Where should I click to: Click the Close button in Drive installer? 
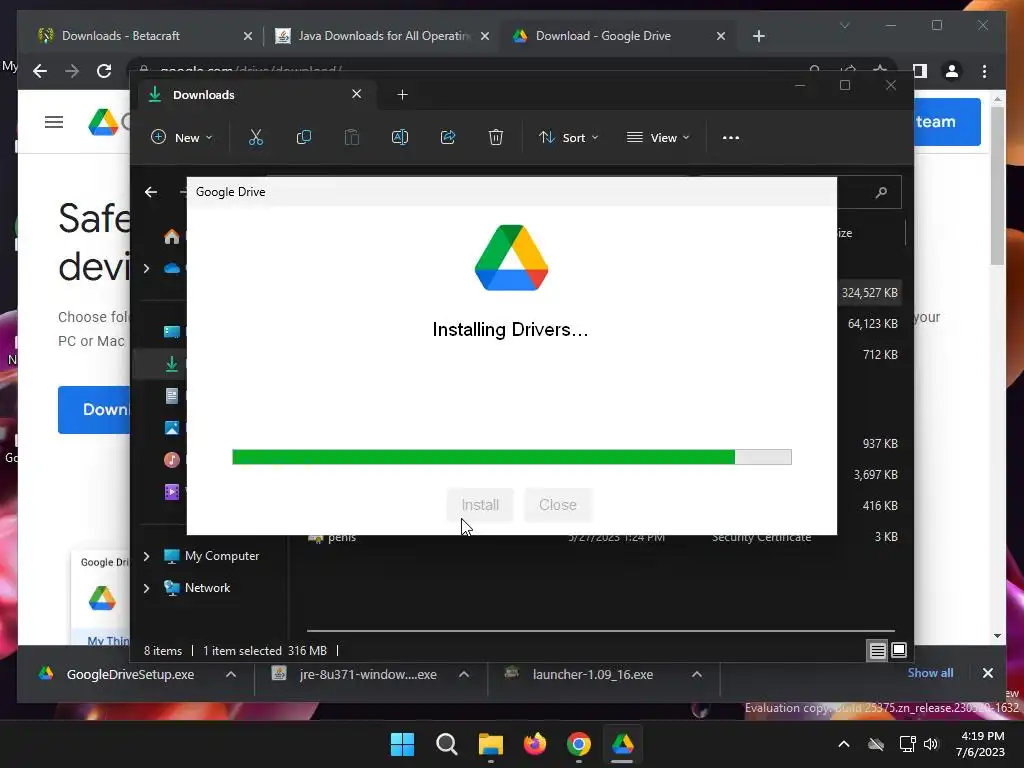coord(558,505)
